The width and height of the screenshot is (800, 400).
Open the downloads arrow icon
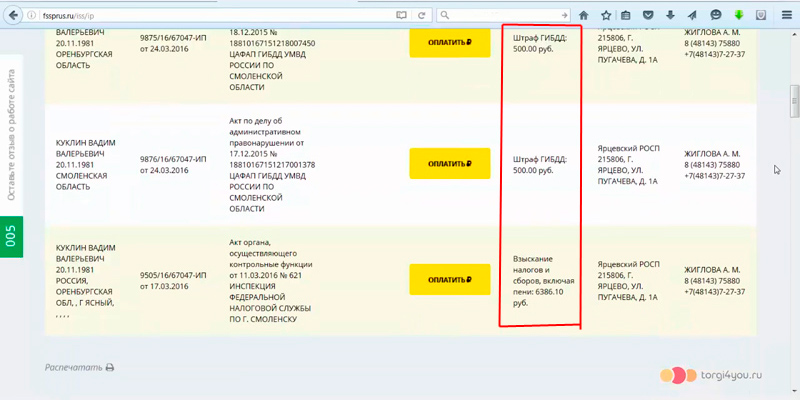coord(670,15)
